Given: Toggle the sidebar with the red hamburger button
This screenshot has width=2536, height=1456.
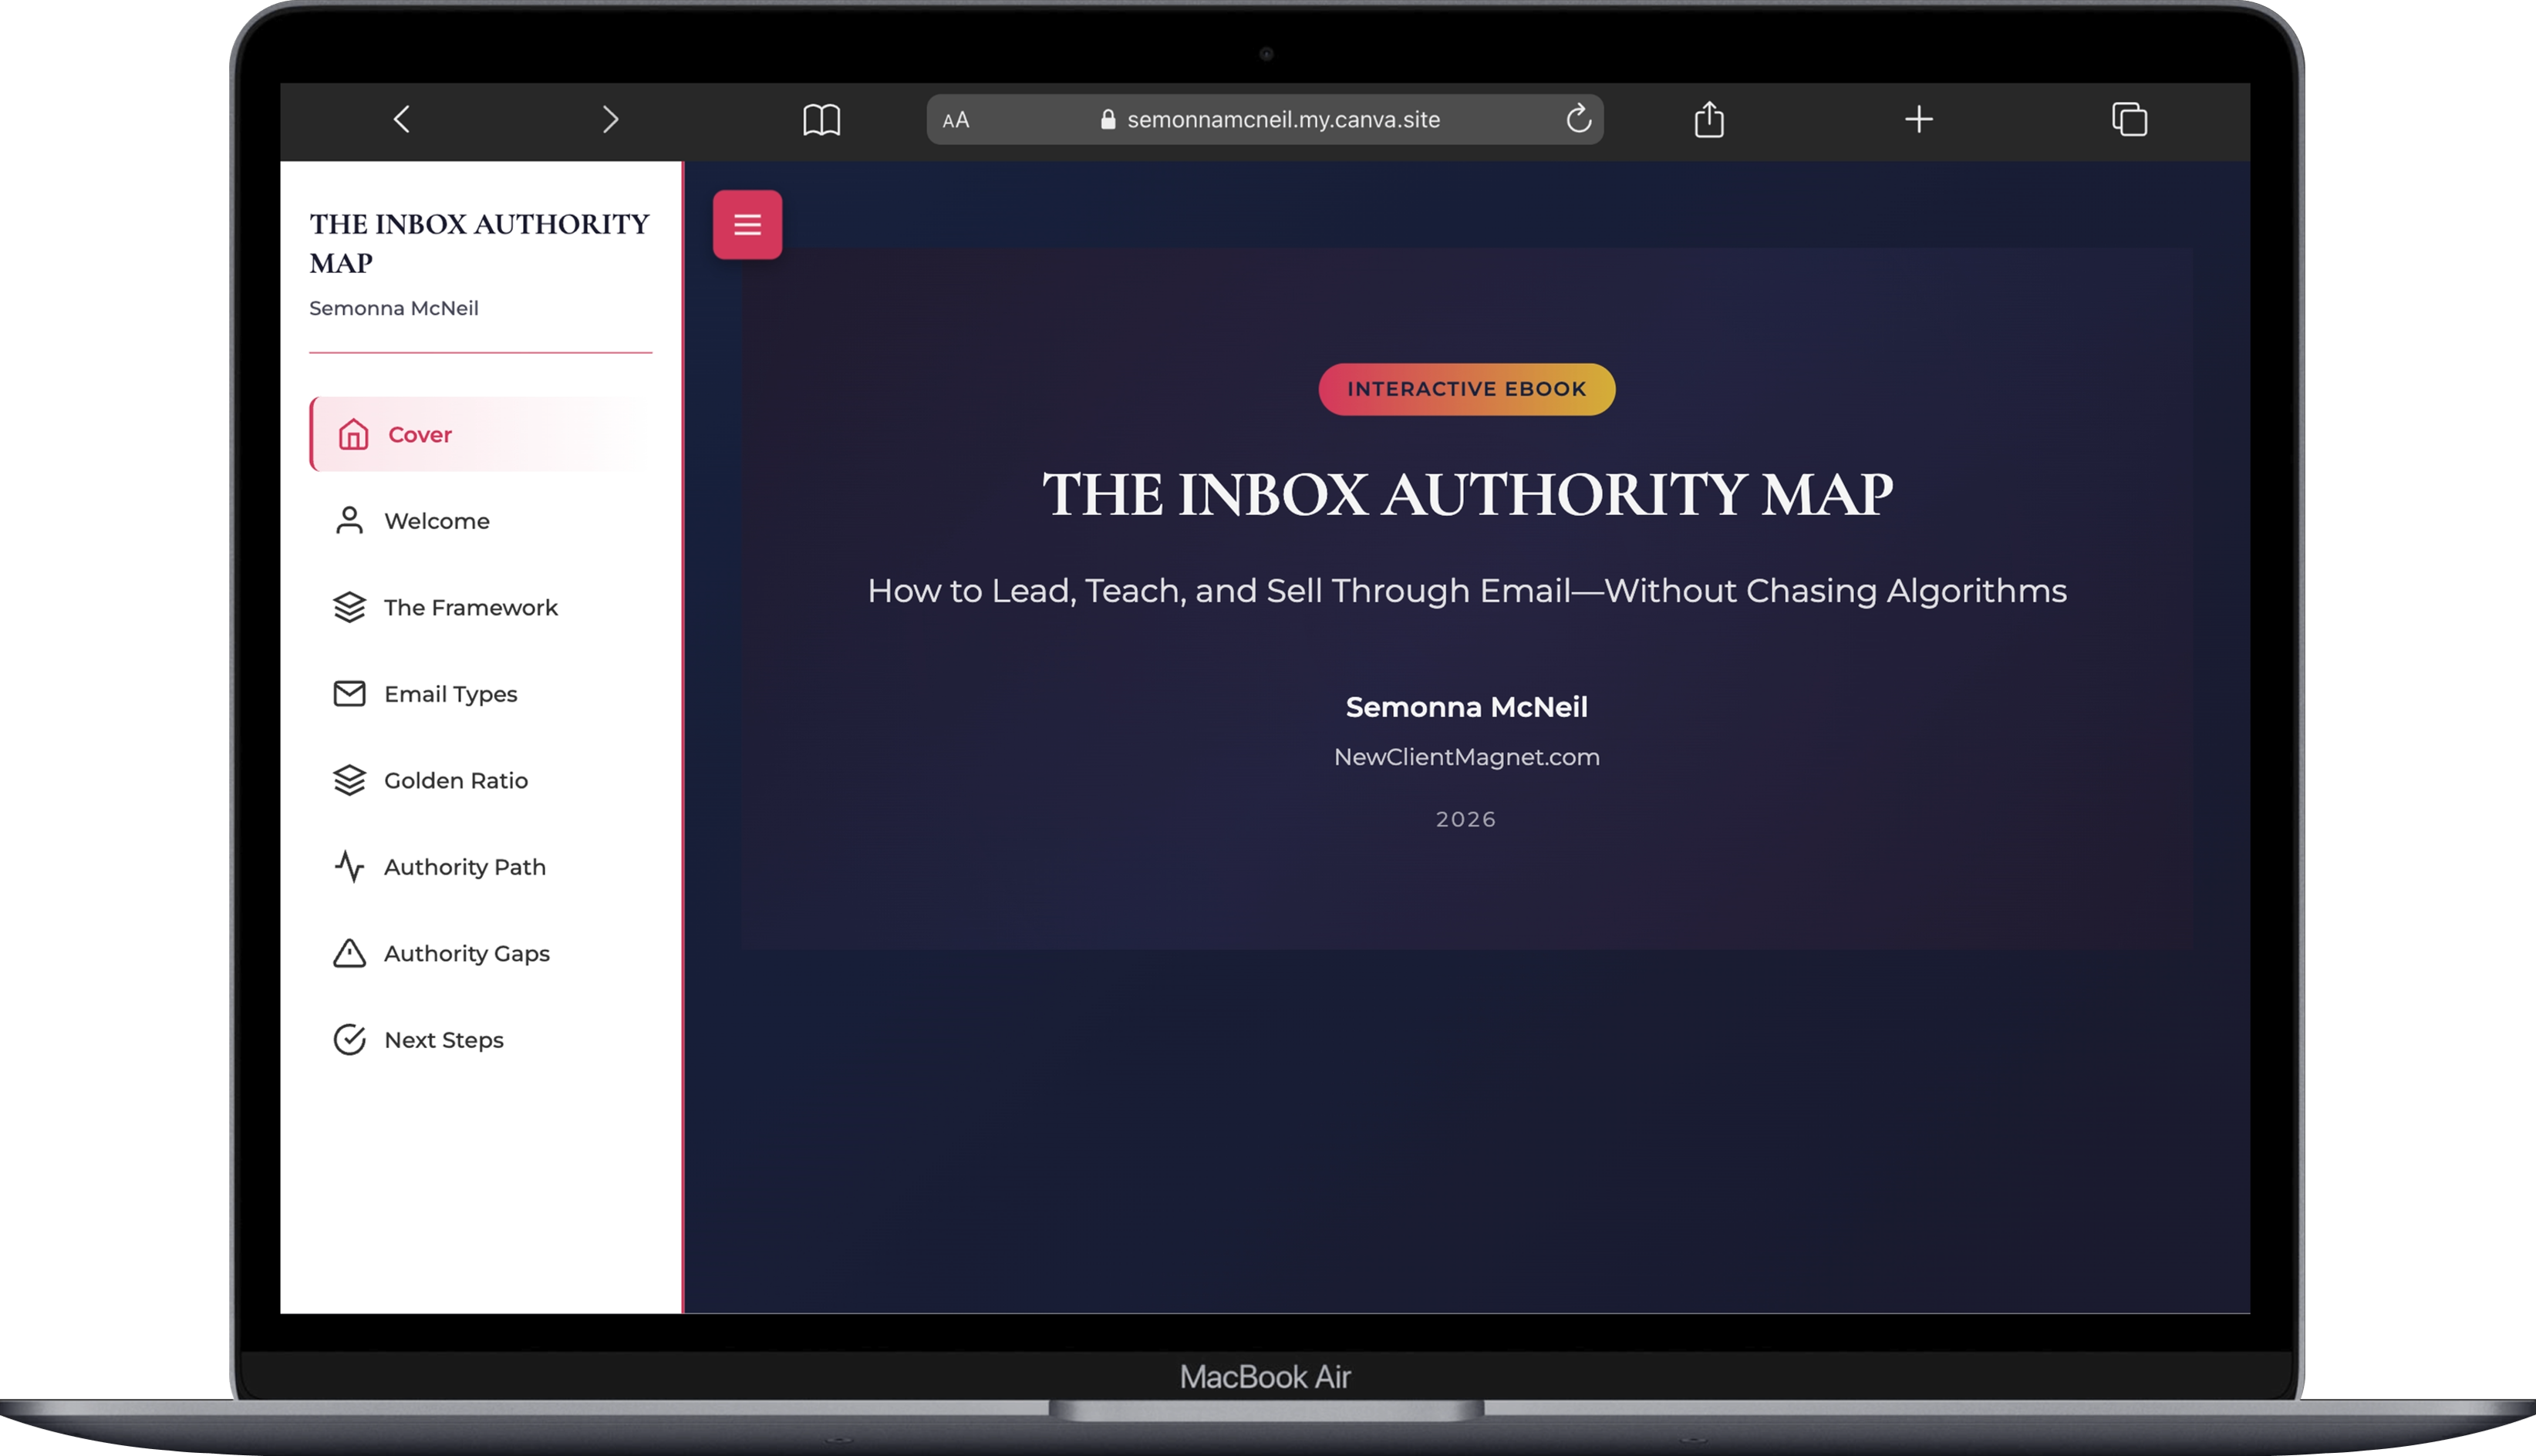Looking at the screenshot, I should tap(747, 224).
